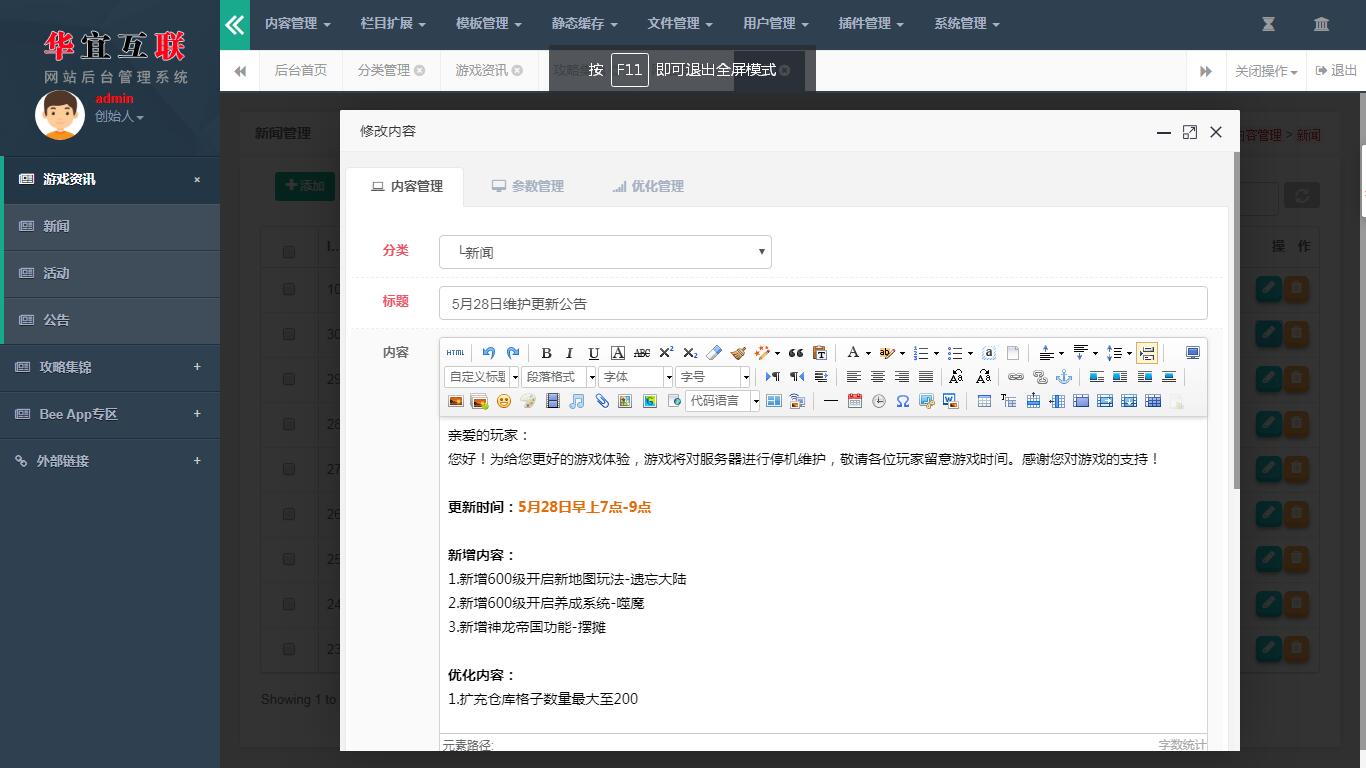Click the 添加 button behind the dialog

pos(305,186)
